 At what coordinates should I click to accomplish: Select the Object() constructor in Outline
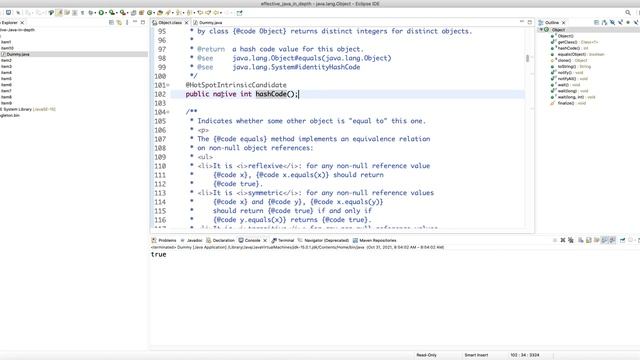coord(565,36)
